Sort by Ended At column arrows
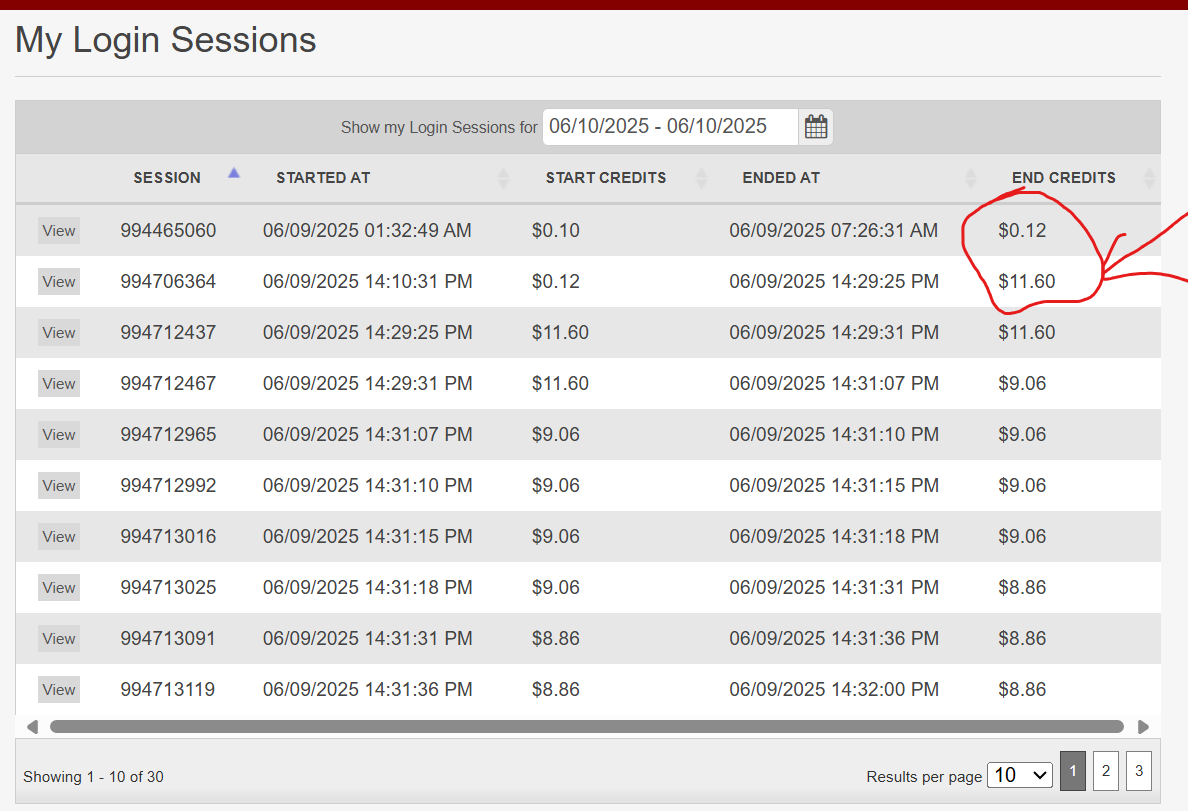The image size is (1188, 811). 970,178
